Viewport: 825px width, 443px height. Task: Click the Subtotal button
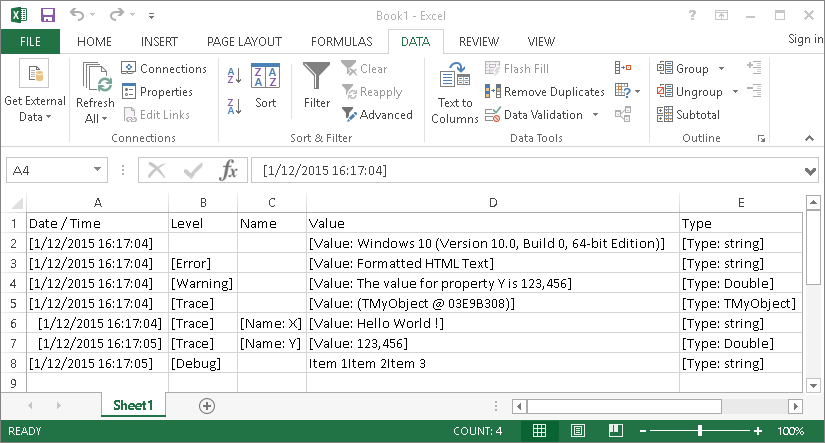[x=688, y=115]
